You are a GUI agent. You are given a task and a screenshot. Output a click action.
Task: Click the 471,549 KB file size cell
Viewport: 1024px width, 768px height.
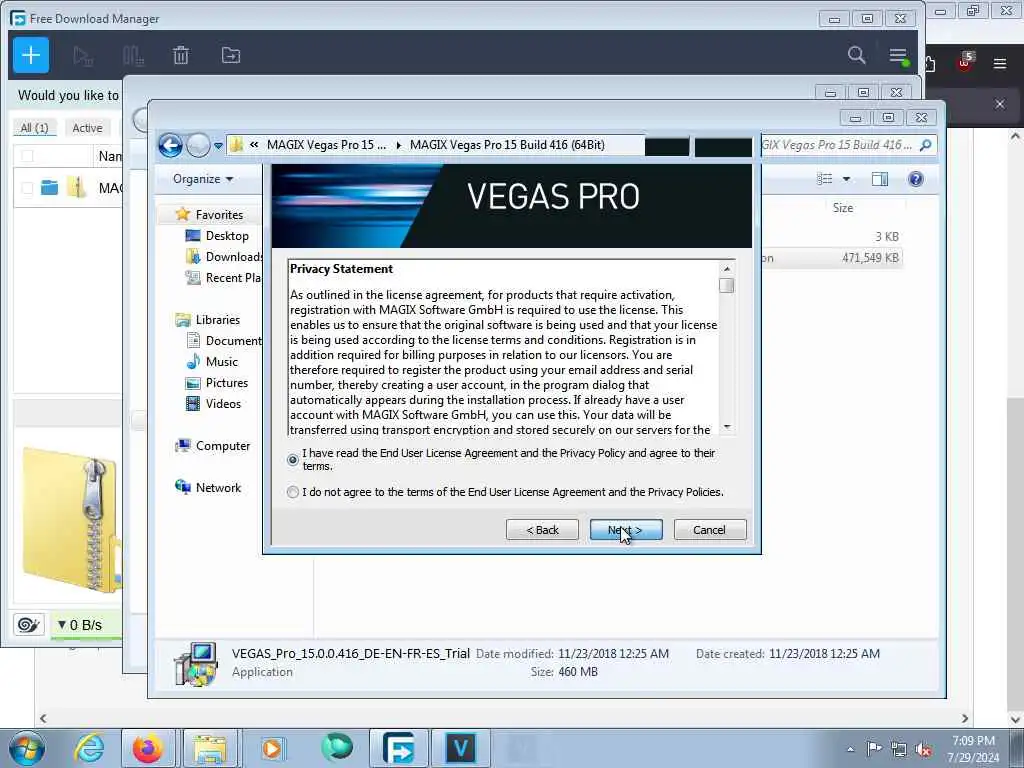(870, 258)
